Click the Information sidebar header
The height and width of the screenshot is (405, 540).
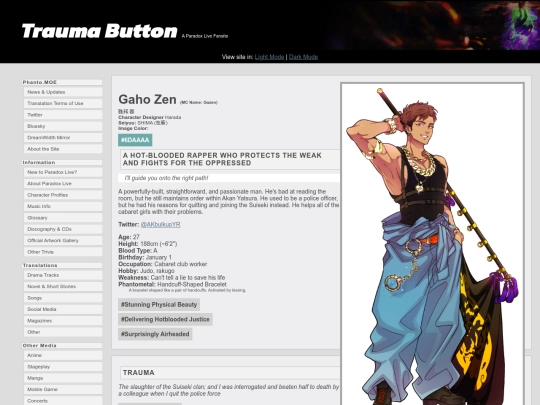click(62, 162)
